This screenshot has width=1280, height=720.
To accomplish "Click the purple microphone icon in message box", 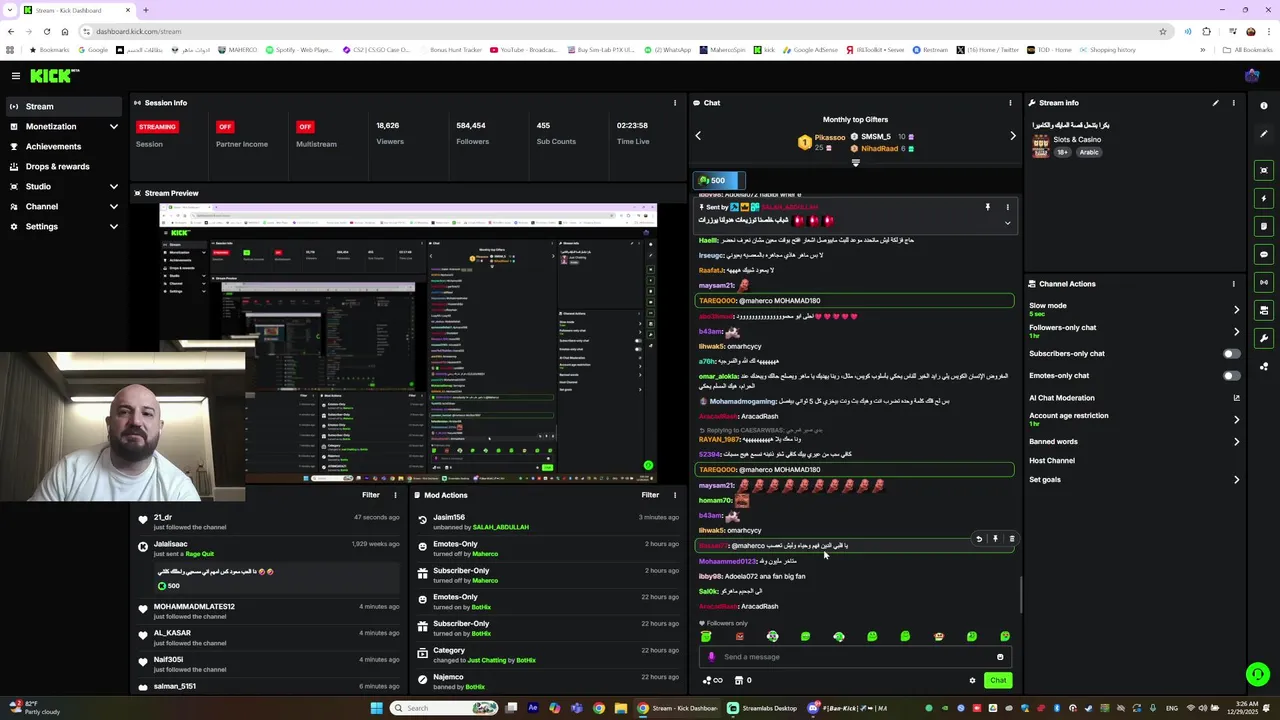I will click(x=711, y=657).
